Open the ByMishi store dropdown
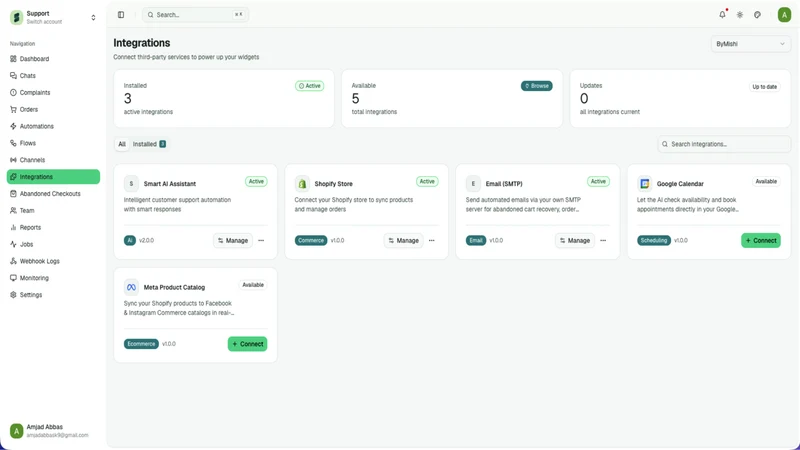800x450 pixels. [x=750, y=44]
